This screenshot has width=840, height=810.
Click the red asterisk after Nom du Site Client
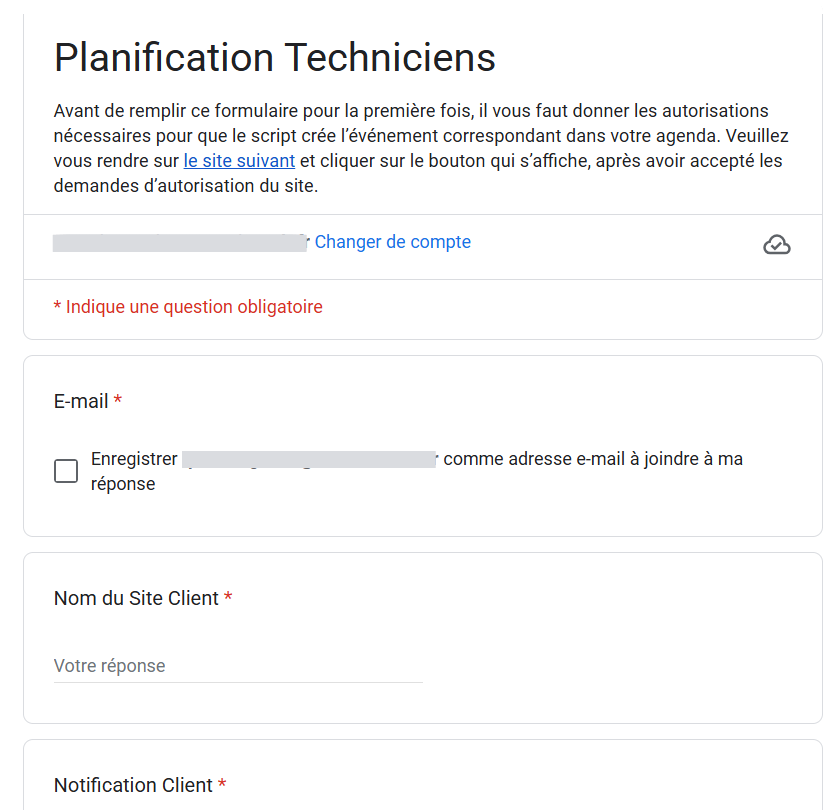(228, 597)
